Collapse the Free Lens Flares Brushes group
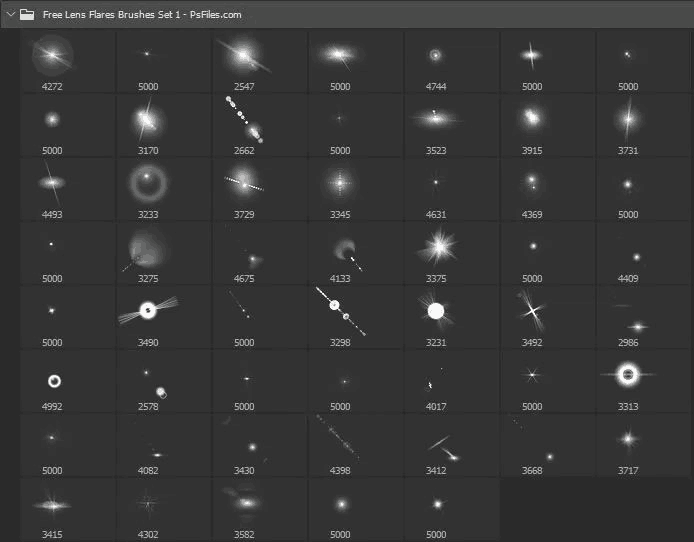Image resolution: width=694 pixels, height=542 pixels. [x=10, y=15]
